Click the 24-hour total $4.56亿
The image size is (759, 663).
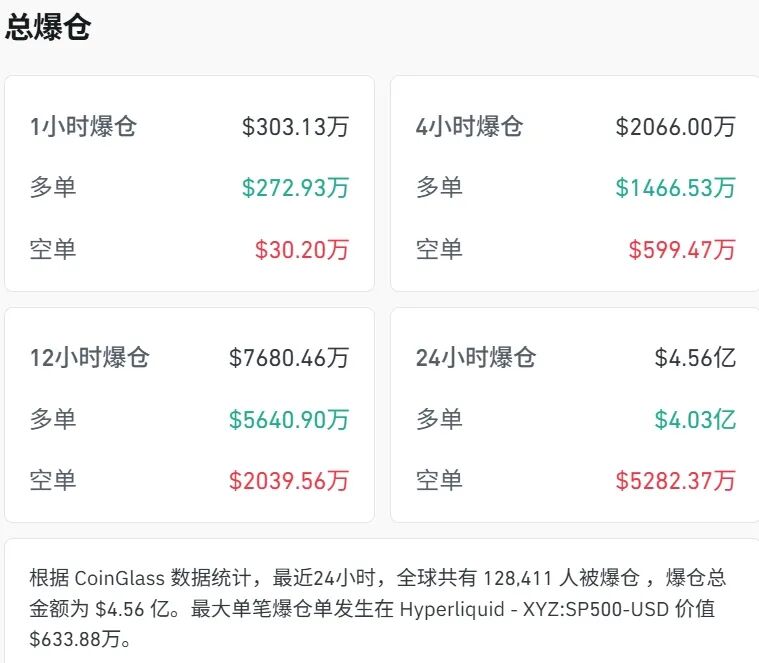click(695, 358)
